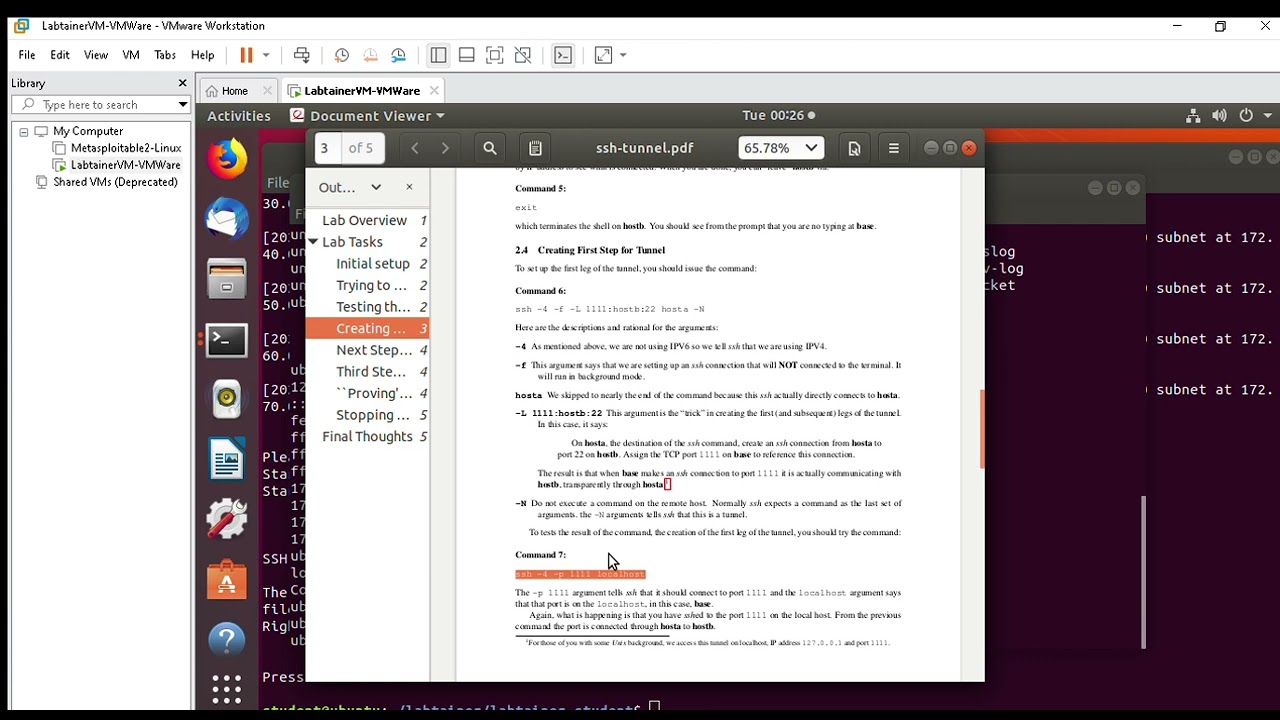The image size is (1280, 720).
Task: Close the LabtainerVM-VMWare tab
Action: [434, 91]
